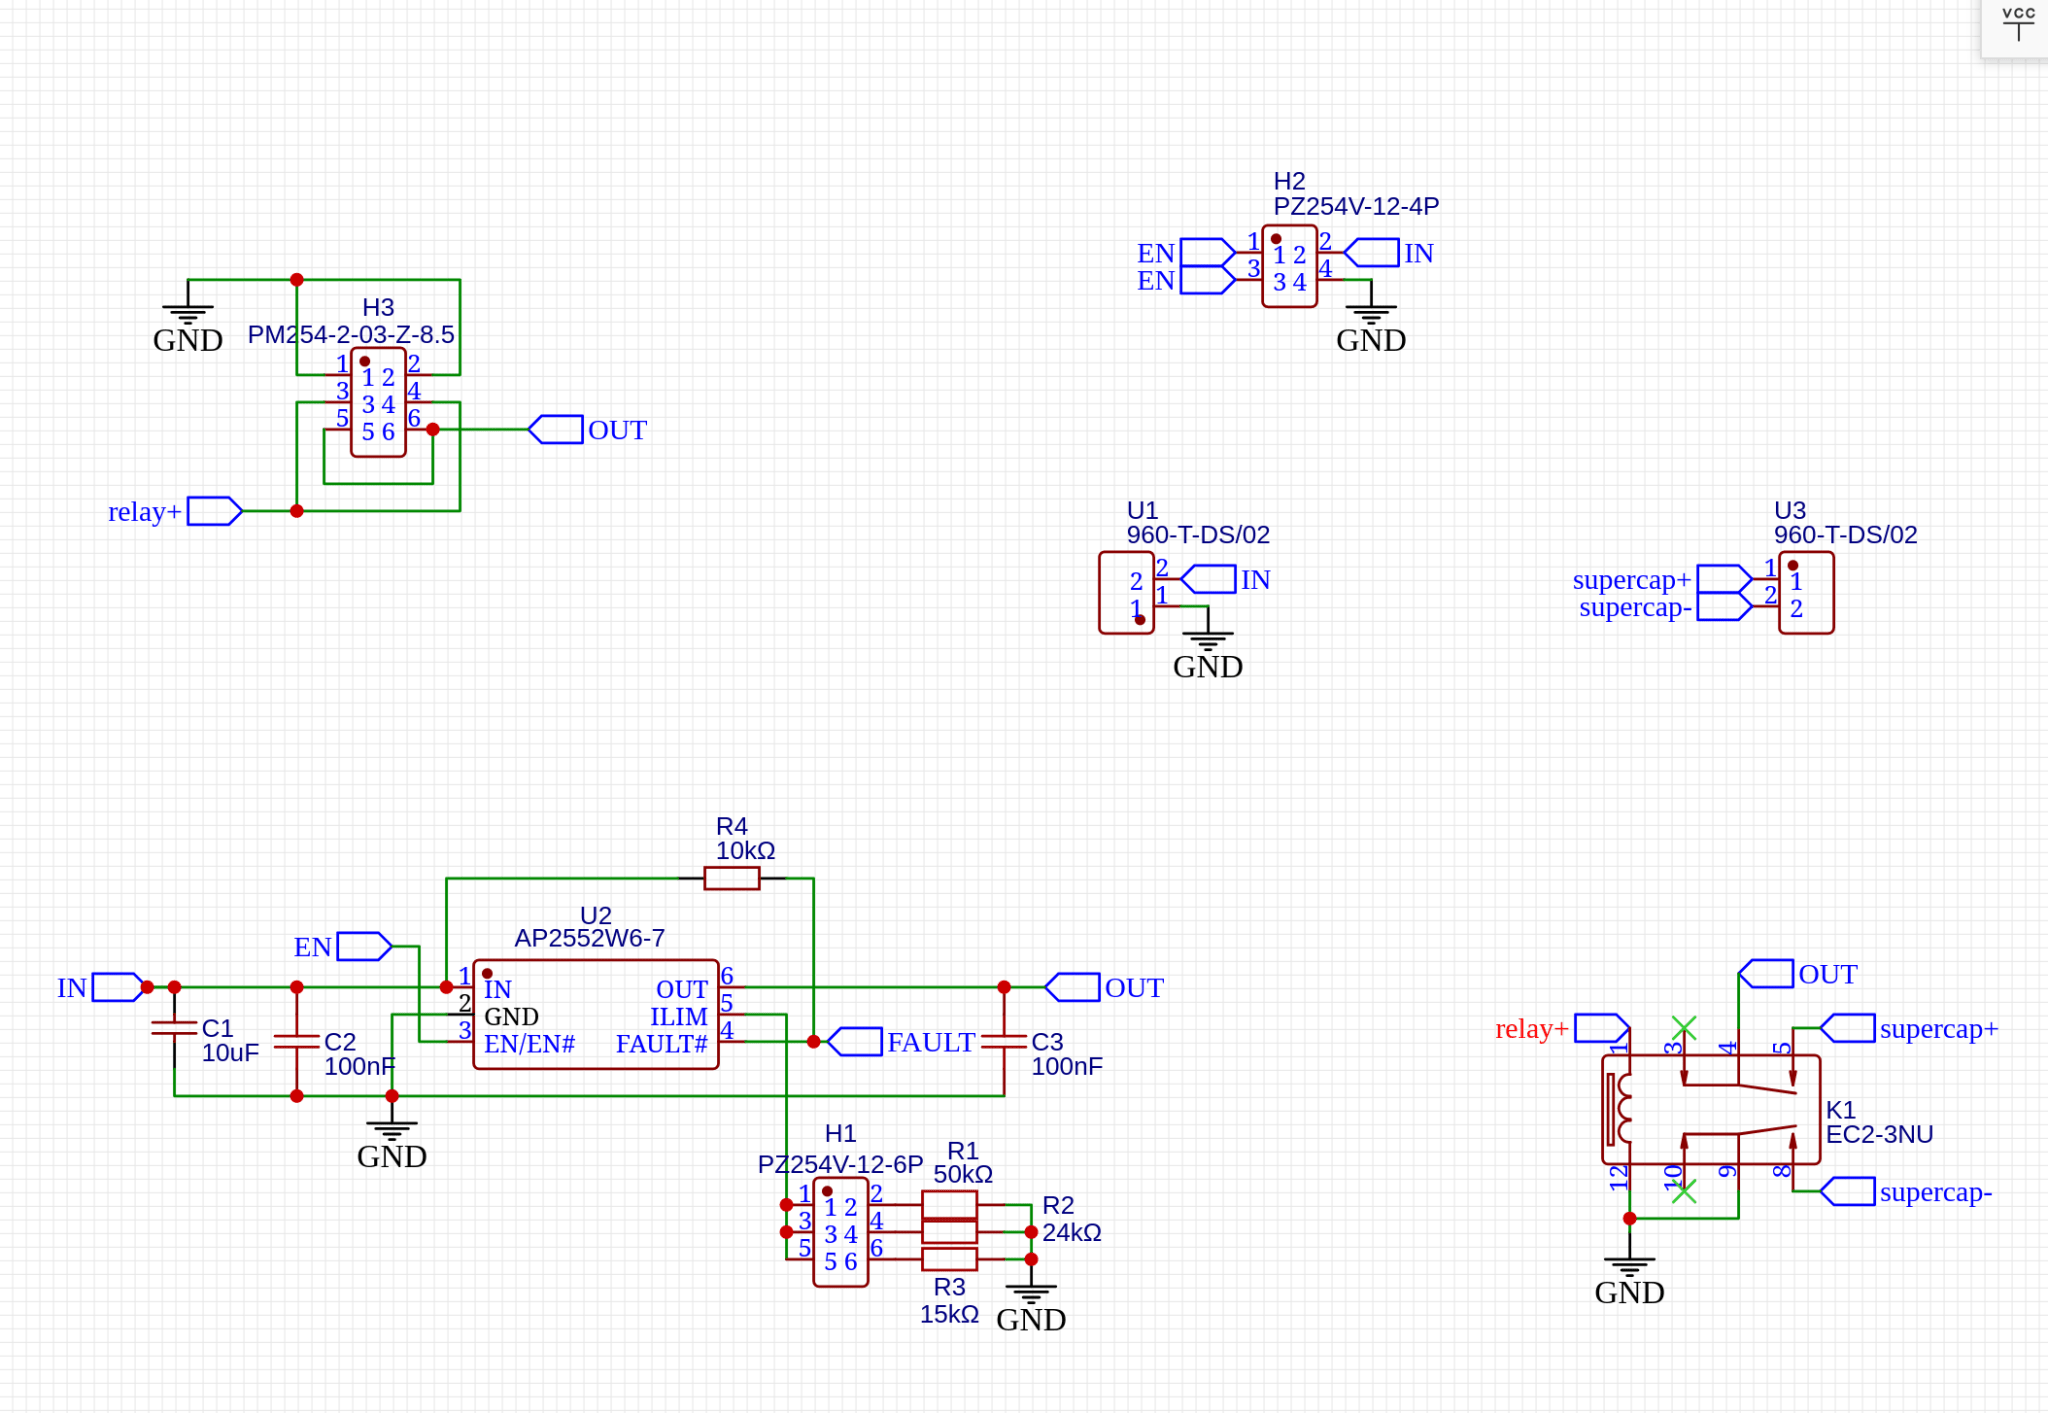Click the green no-connect X on K1 pin 10
2048x1413 pixels.
pyautogui.click(x=1684, y=1191)
